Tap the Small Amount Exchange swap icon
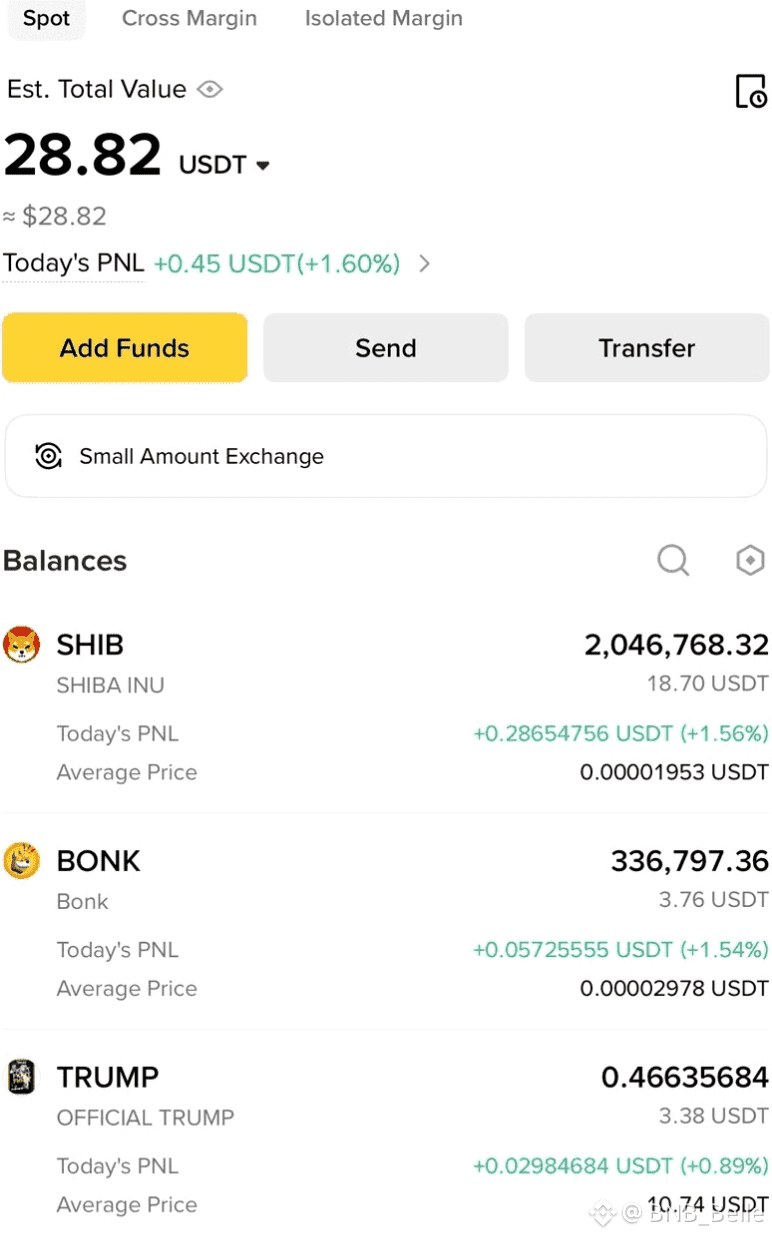Viewport: 772px width, 1238px height. pyautogui.click(x=48, y=456)
